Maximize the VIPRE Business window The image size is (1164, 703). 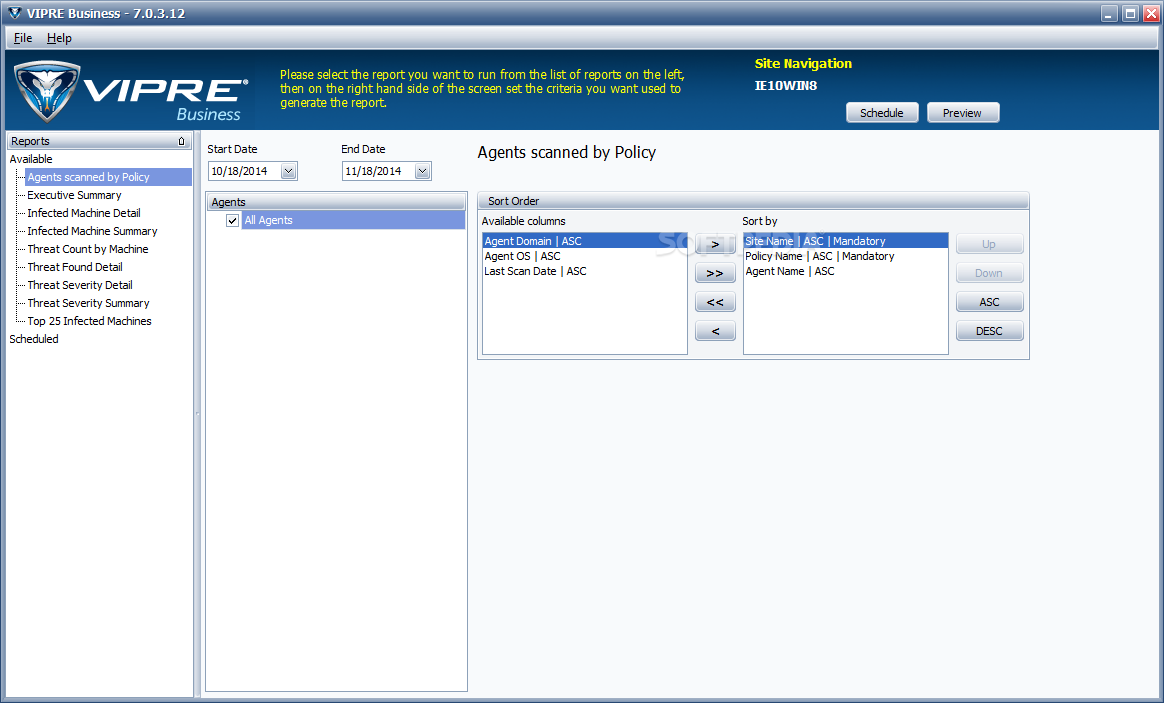coord(1130,13)
